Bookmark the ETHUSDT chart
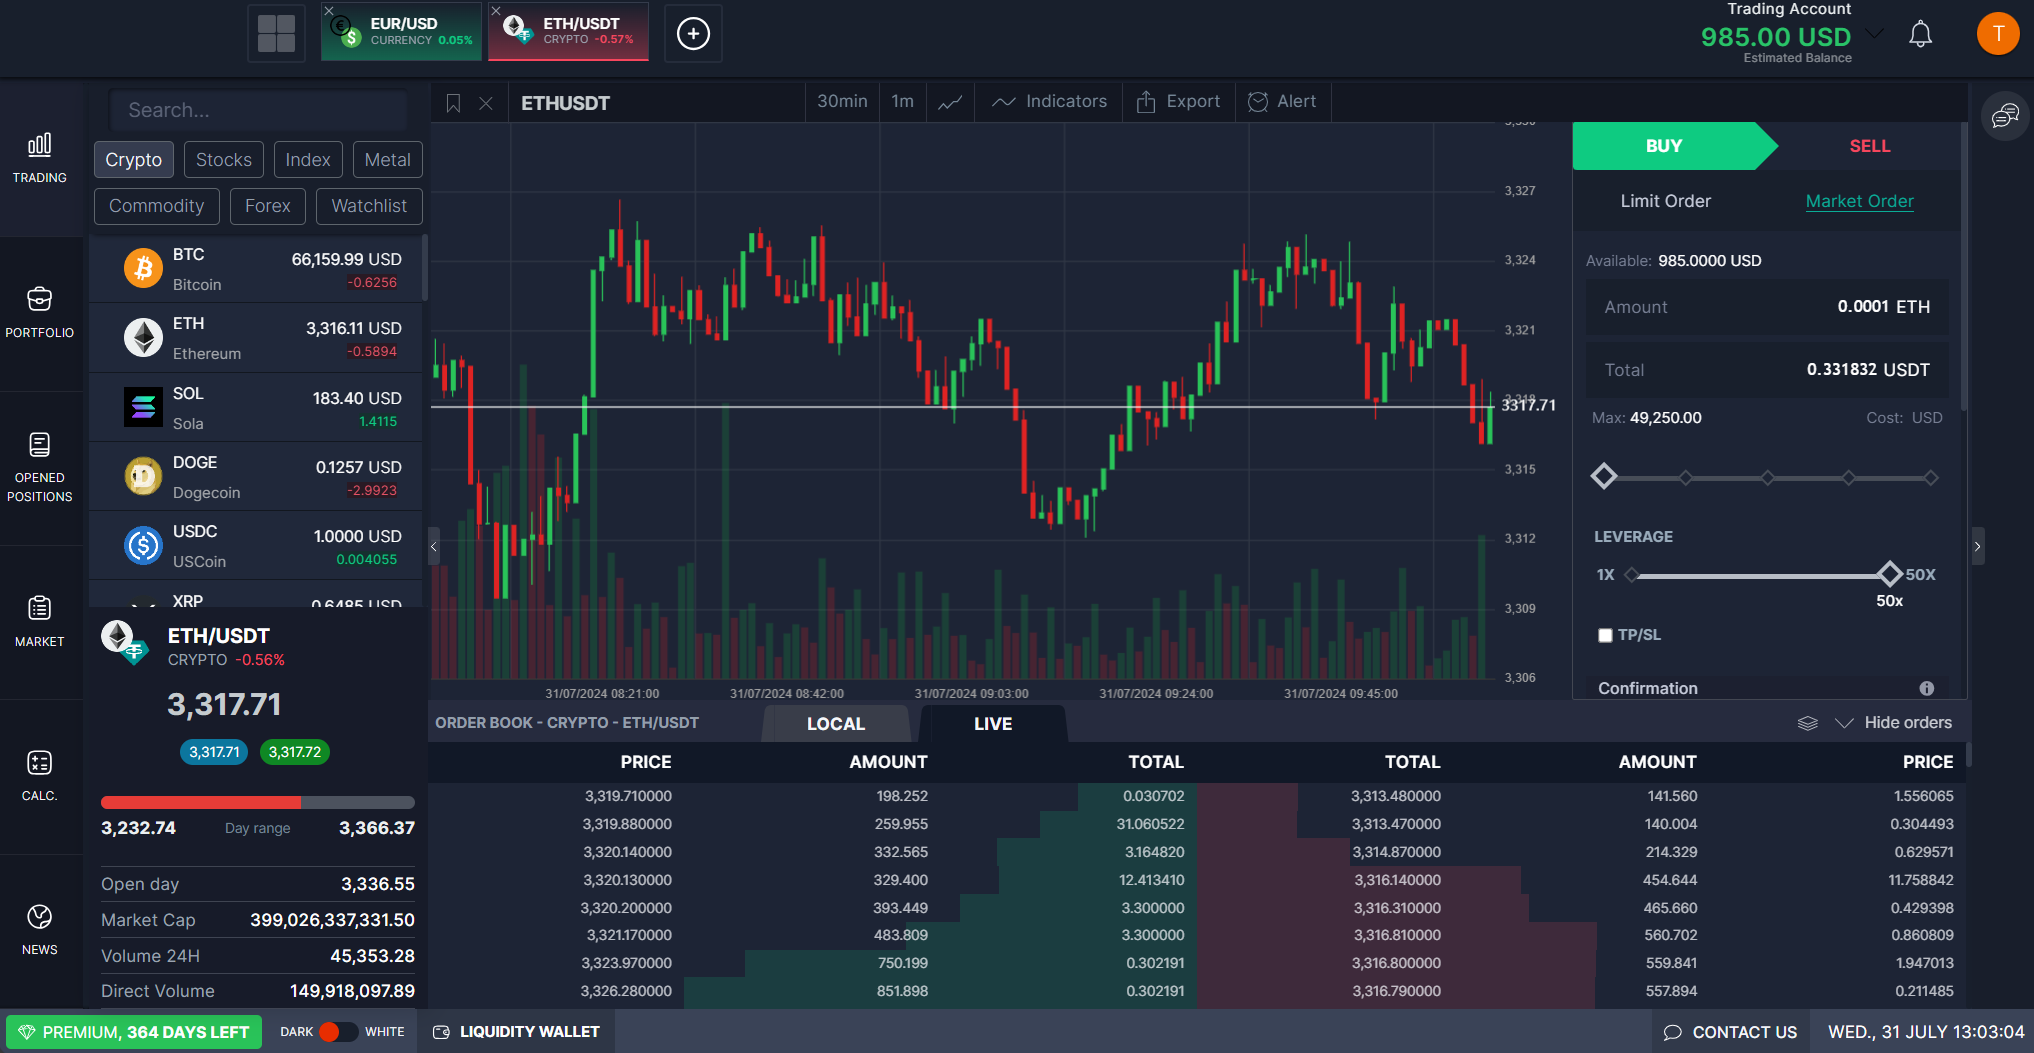Viewport: 2034px width, 1053px height. pos(453,103)
